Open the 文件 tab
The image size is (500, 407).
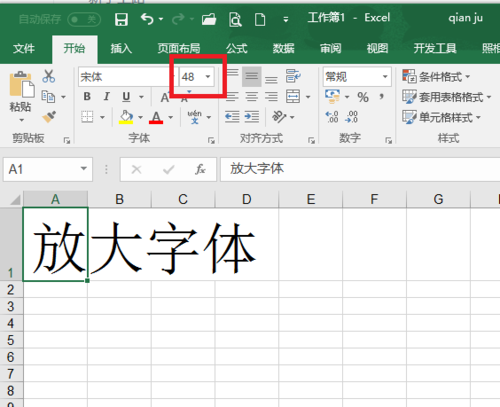24,49
